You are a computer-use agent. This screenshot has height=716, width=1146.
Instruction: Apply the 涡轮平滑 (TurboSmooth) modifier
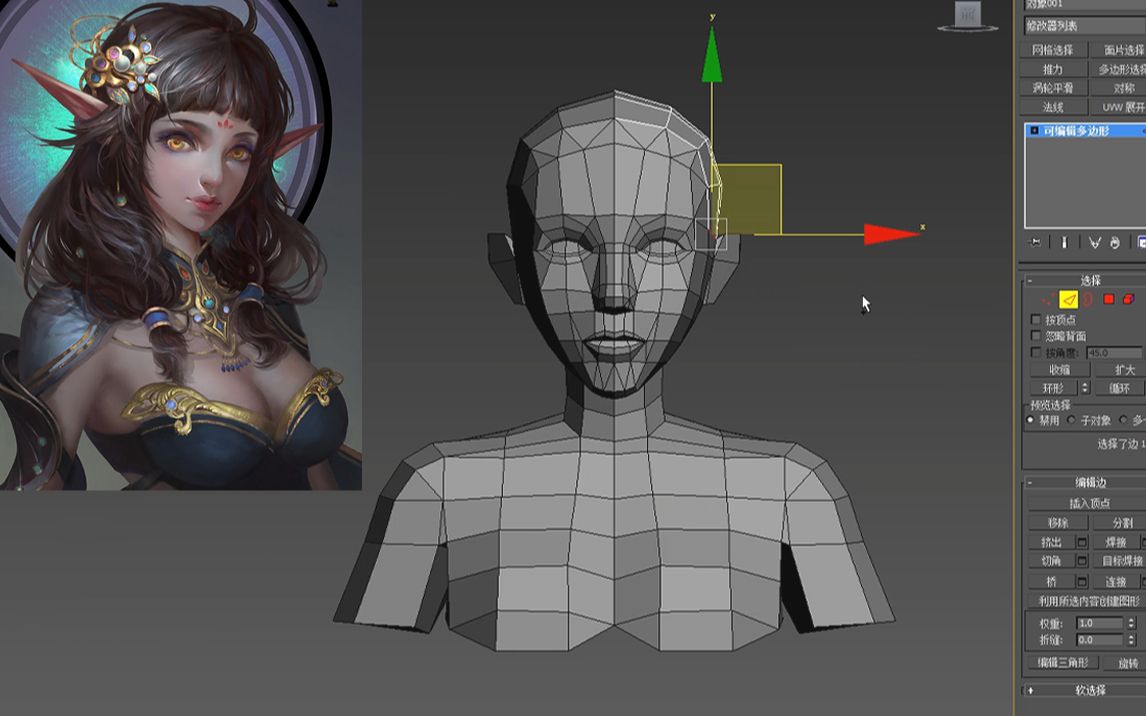[x=1053, y=87]
